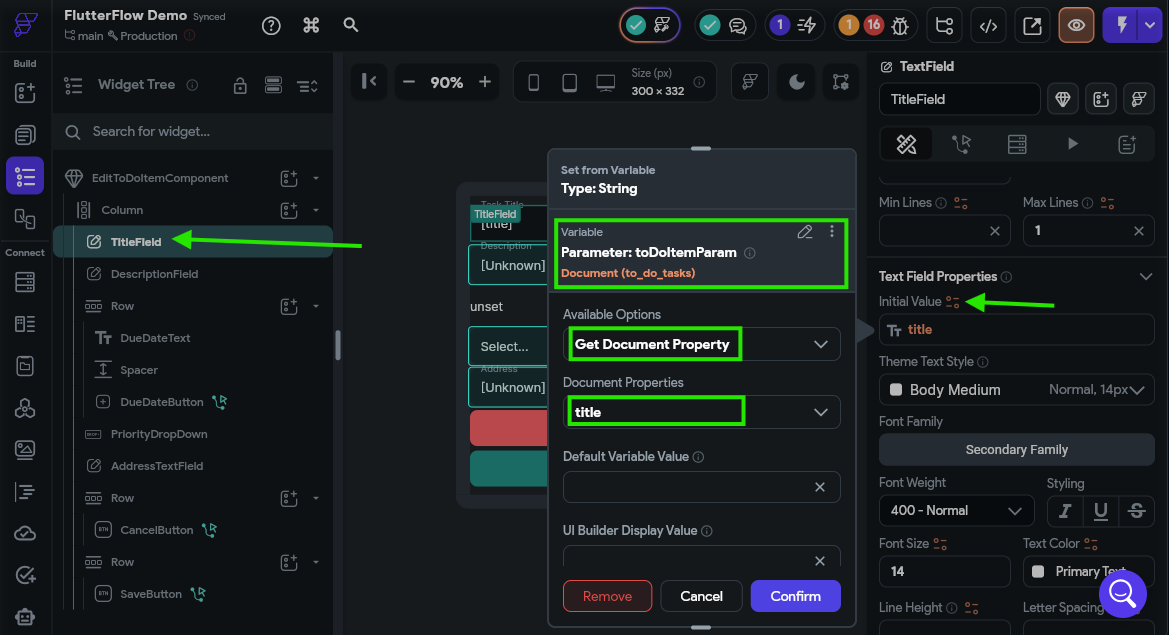Select the tablet device preview icon
This screenshot has width=1169, height=635.
[x=570, y=82]
